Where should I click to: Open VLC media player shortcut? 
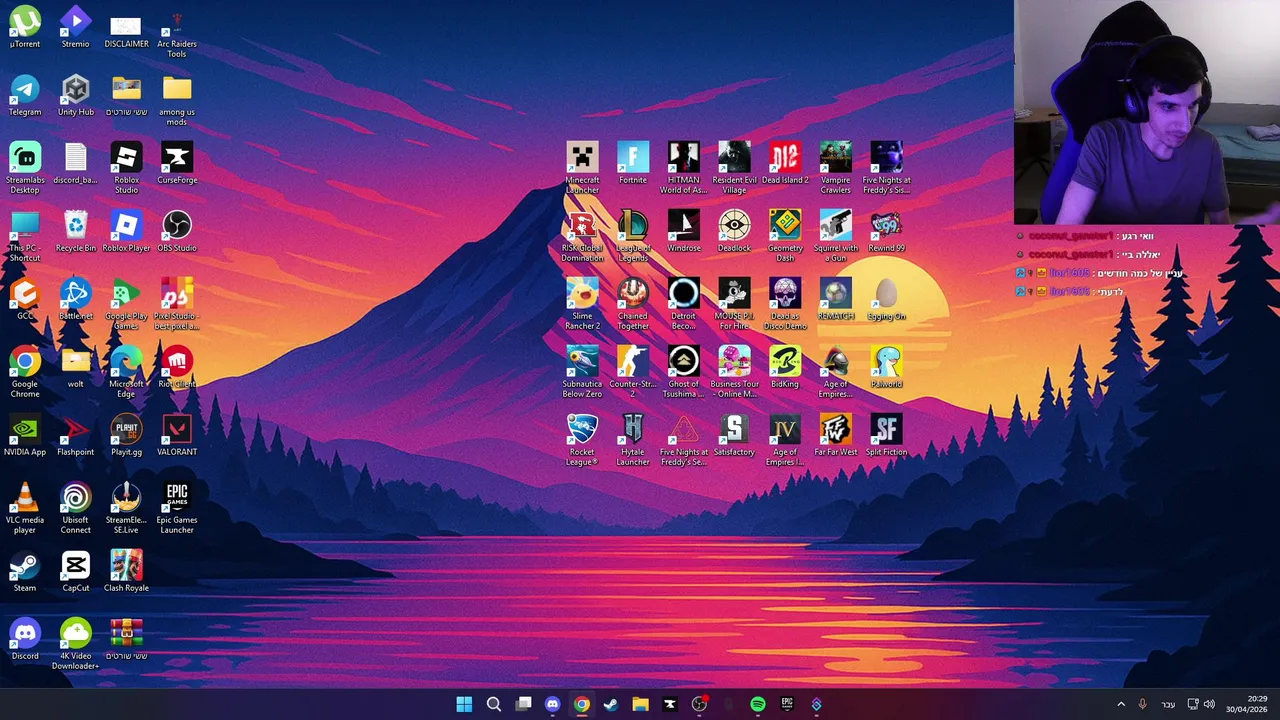25,508
